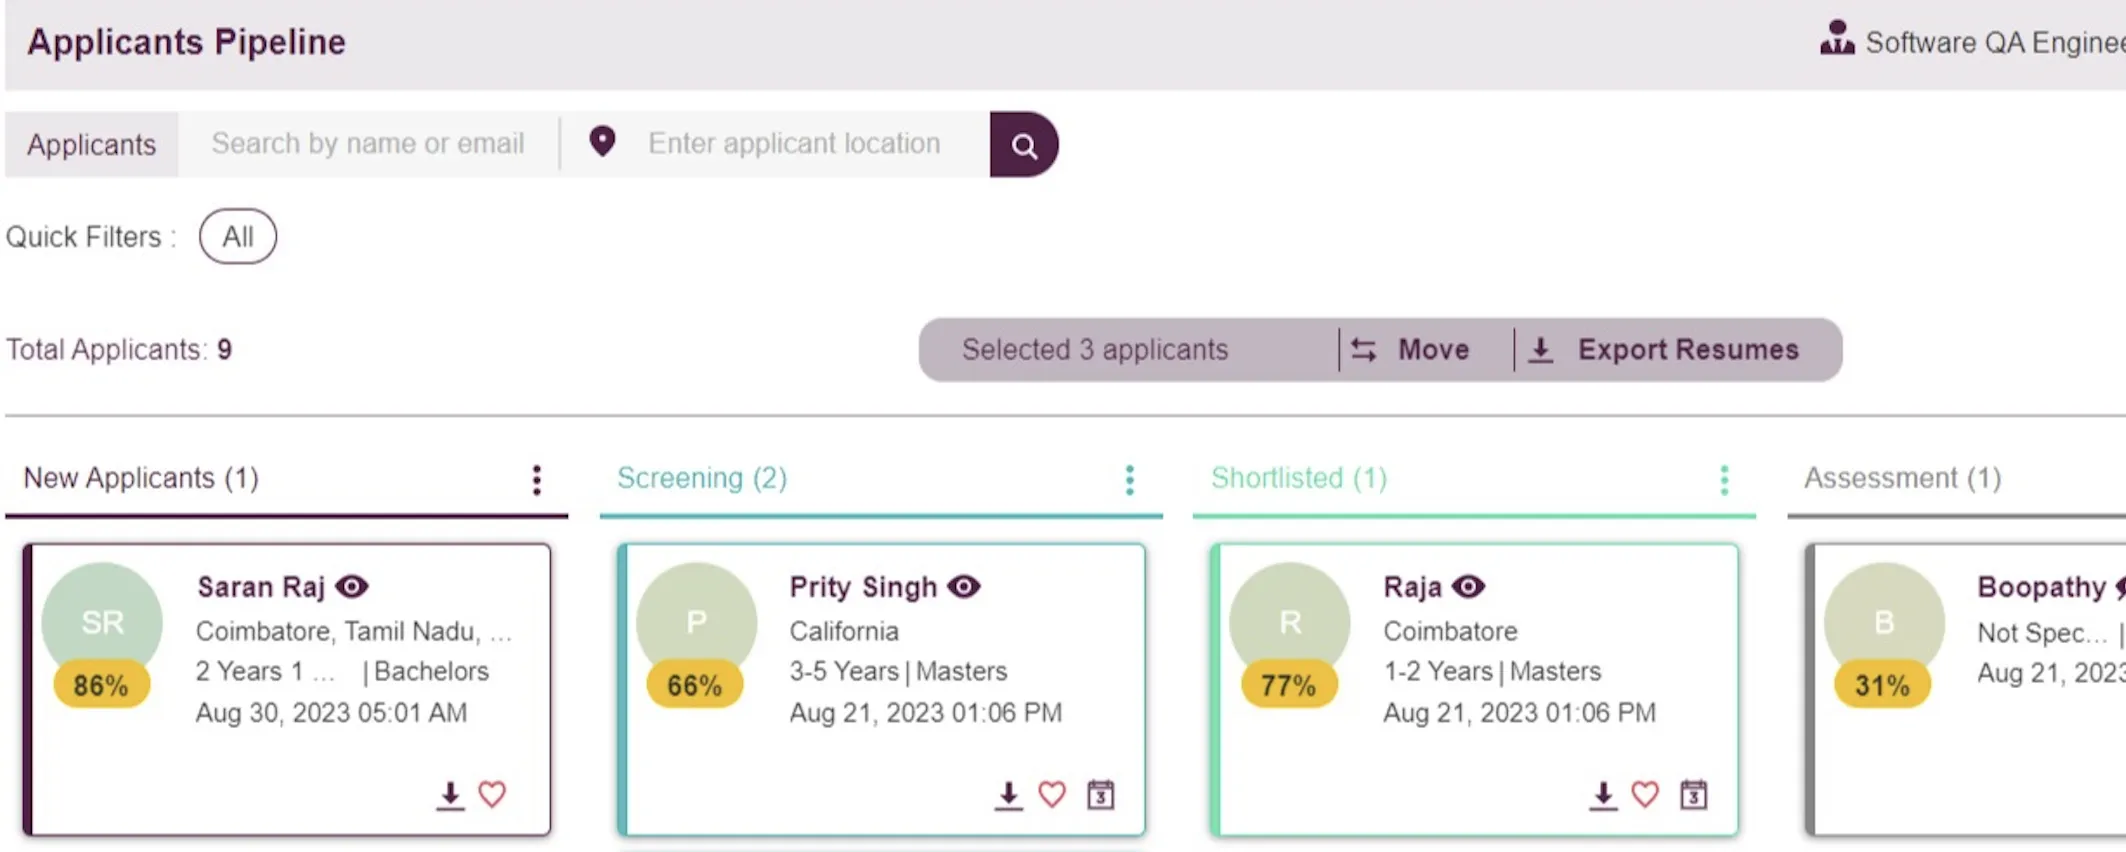Click the 'Applicants Pipeline' heading
This screenshot has width=2126, height=852.
[186, 42]
